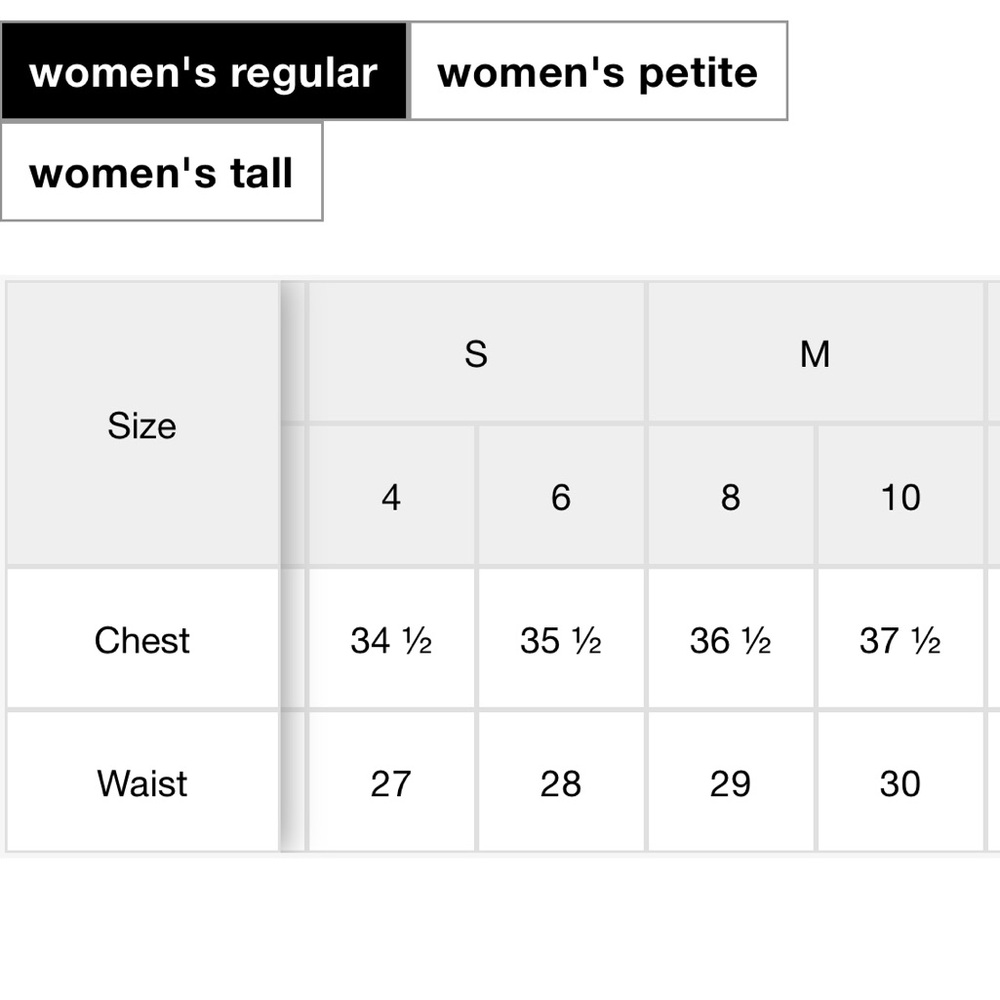1000x1000 pixels.
Task: Click the Chest row label
Action: point(142,639)
